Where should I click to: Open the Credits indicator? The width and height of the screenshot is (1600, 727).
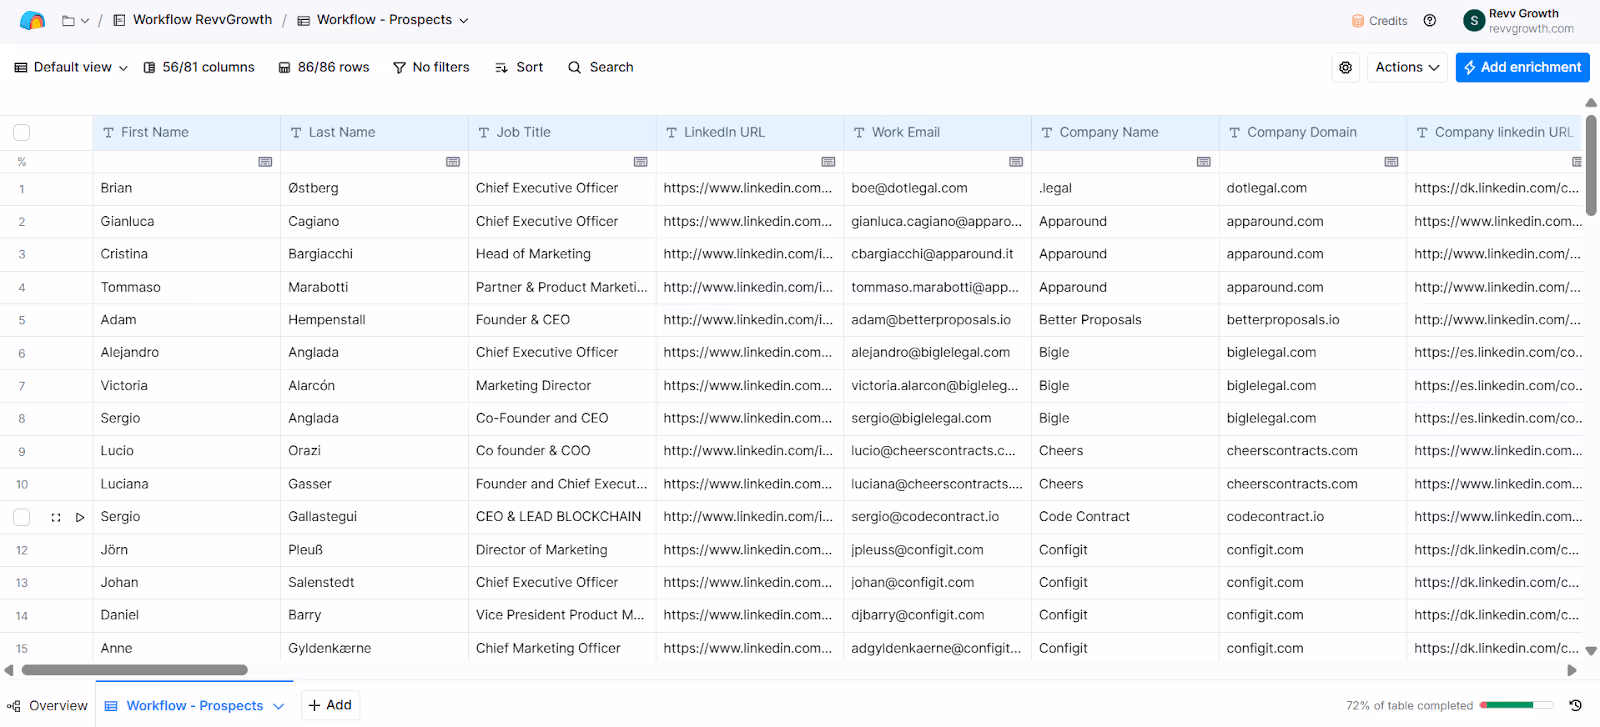(1379, 21)
